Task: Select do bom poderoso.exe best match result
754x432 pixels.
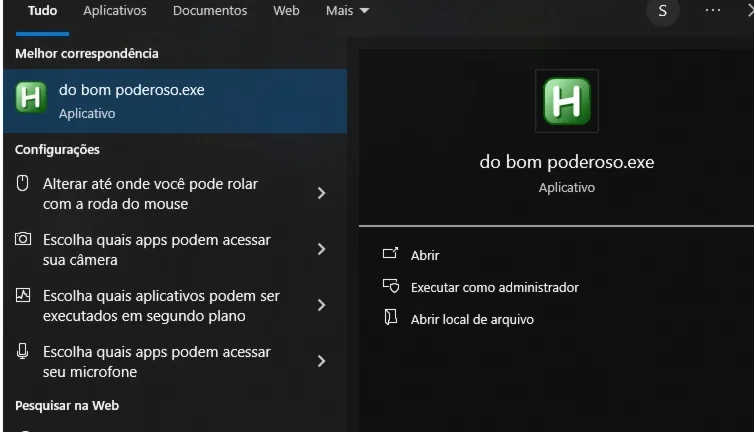Action: (175, 101)
